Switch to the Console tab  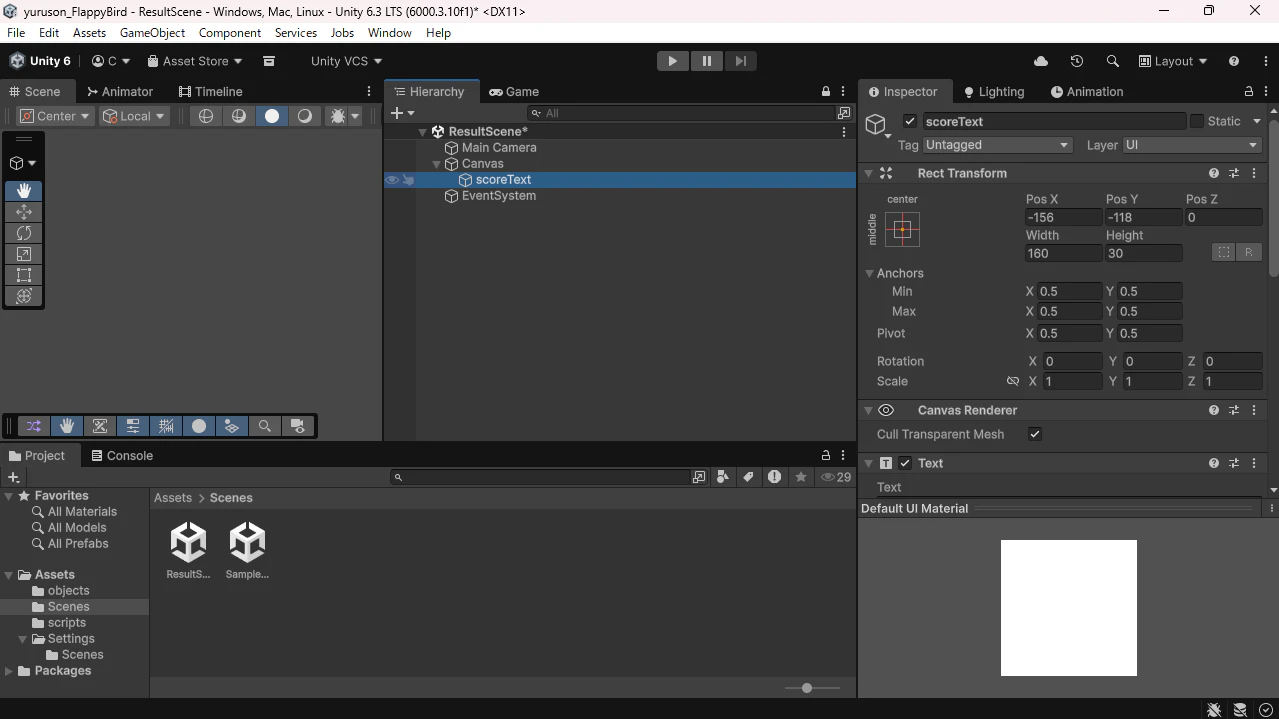tap(122, 455)
